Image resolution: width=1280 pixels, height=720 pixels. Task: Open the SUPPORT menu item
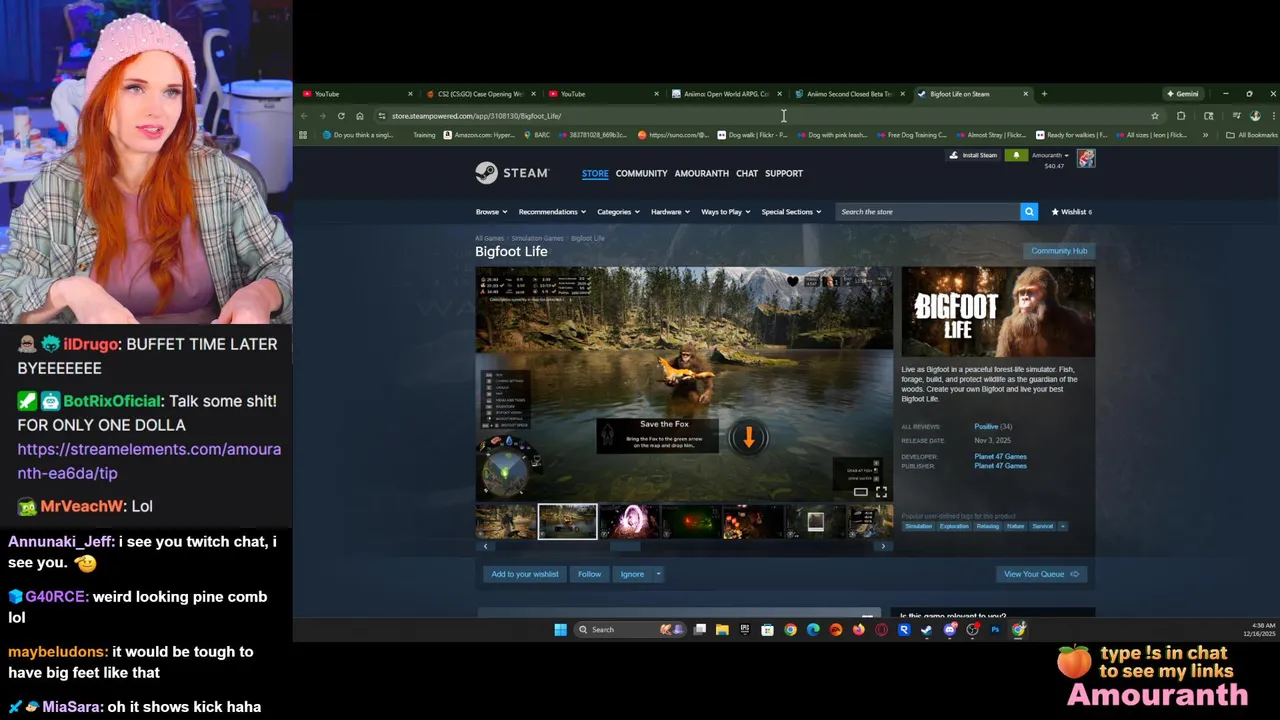tap(784, 173)
